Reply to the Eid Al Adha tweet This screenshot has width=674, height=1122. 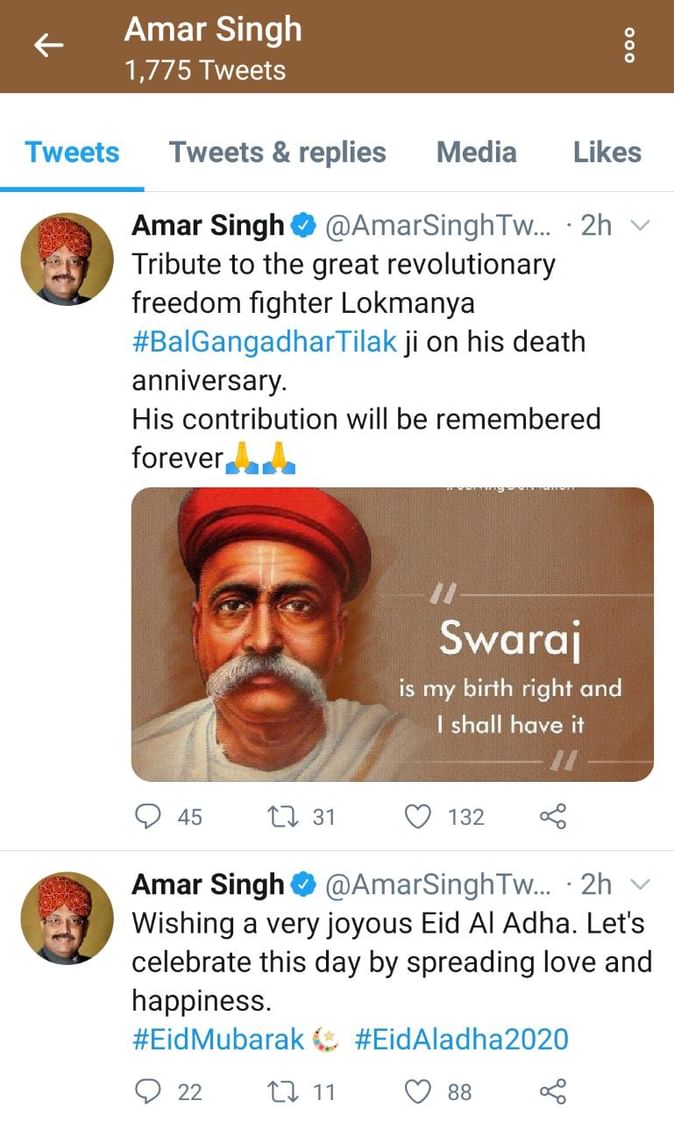(148, 1092)
